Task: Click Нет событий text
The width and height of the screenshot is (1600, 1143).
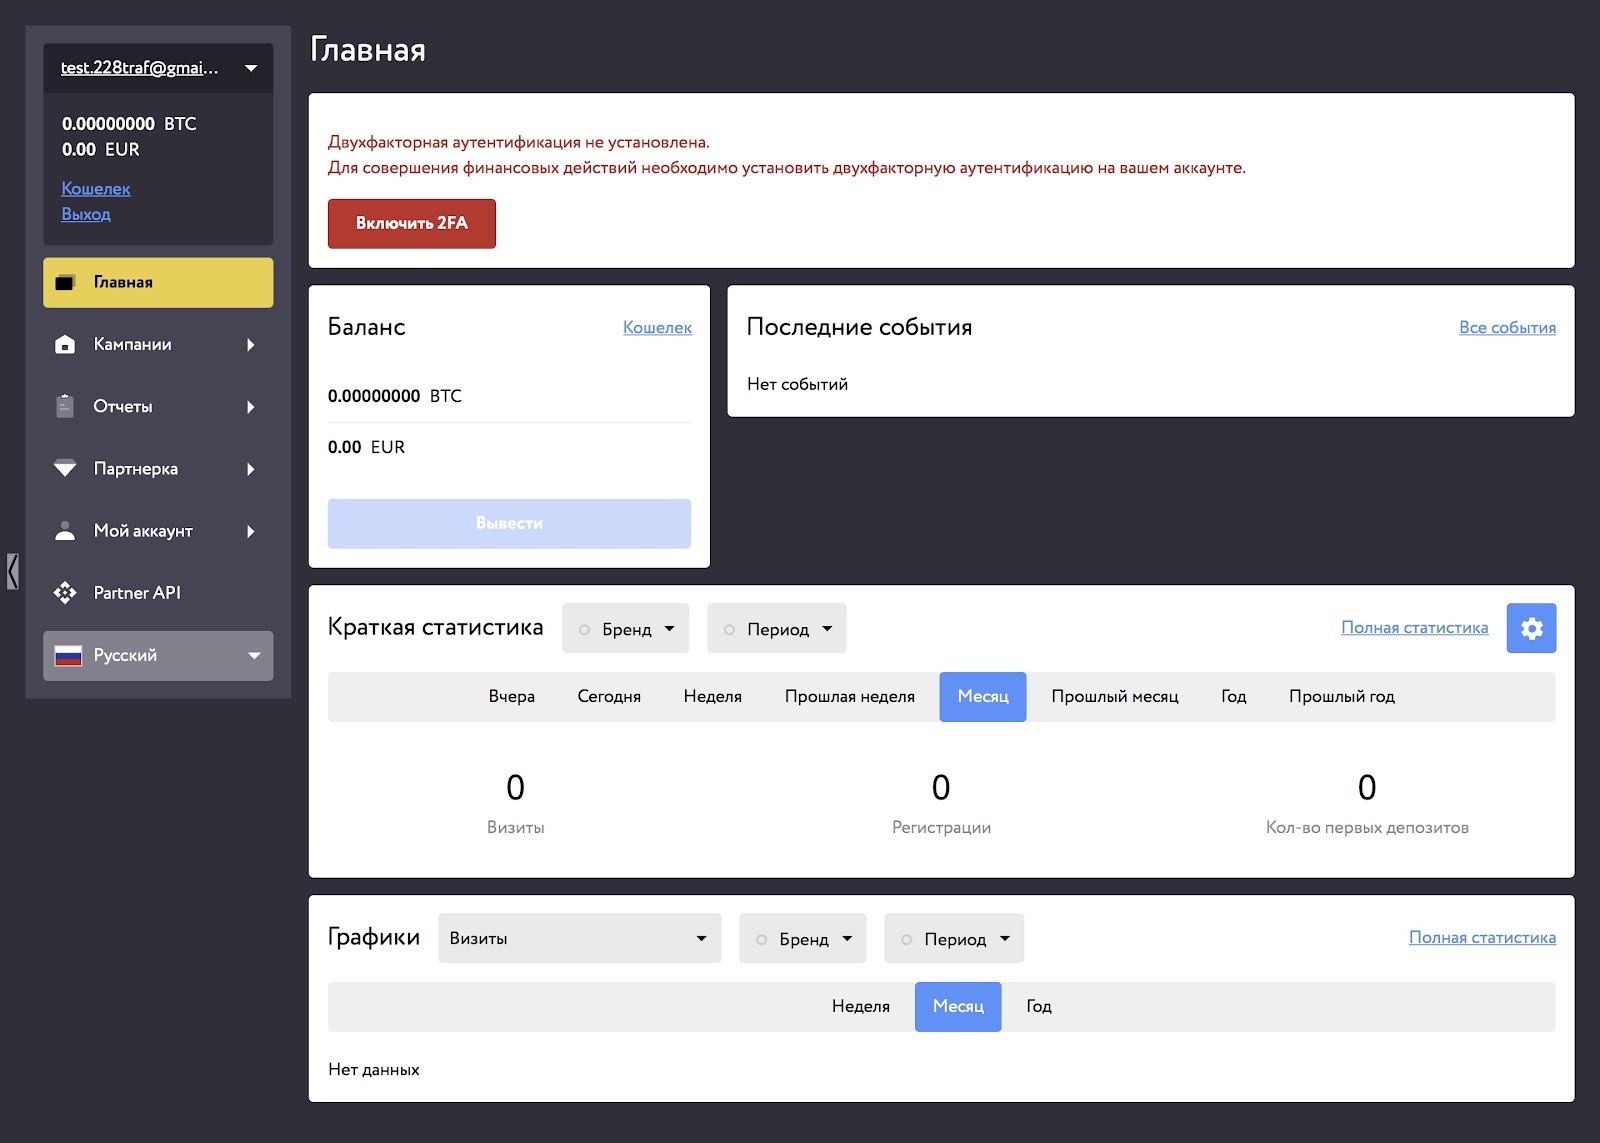Action: 797,384
